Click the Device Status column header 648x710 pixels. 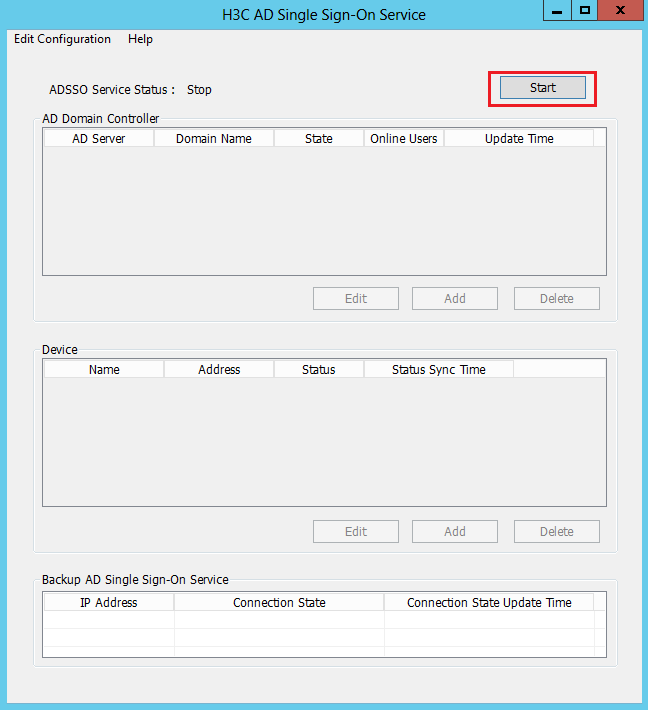[x=319, y=369]
